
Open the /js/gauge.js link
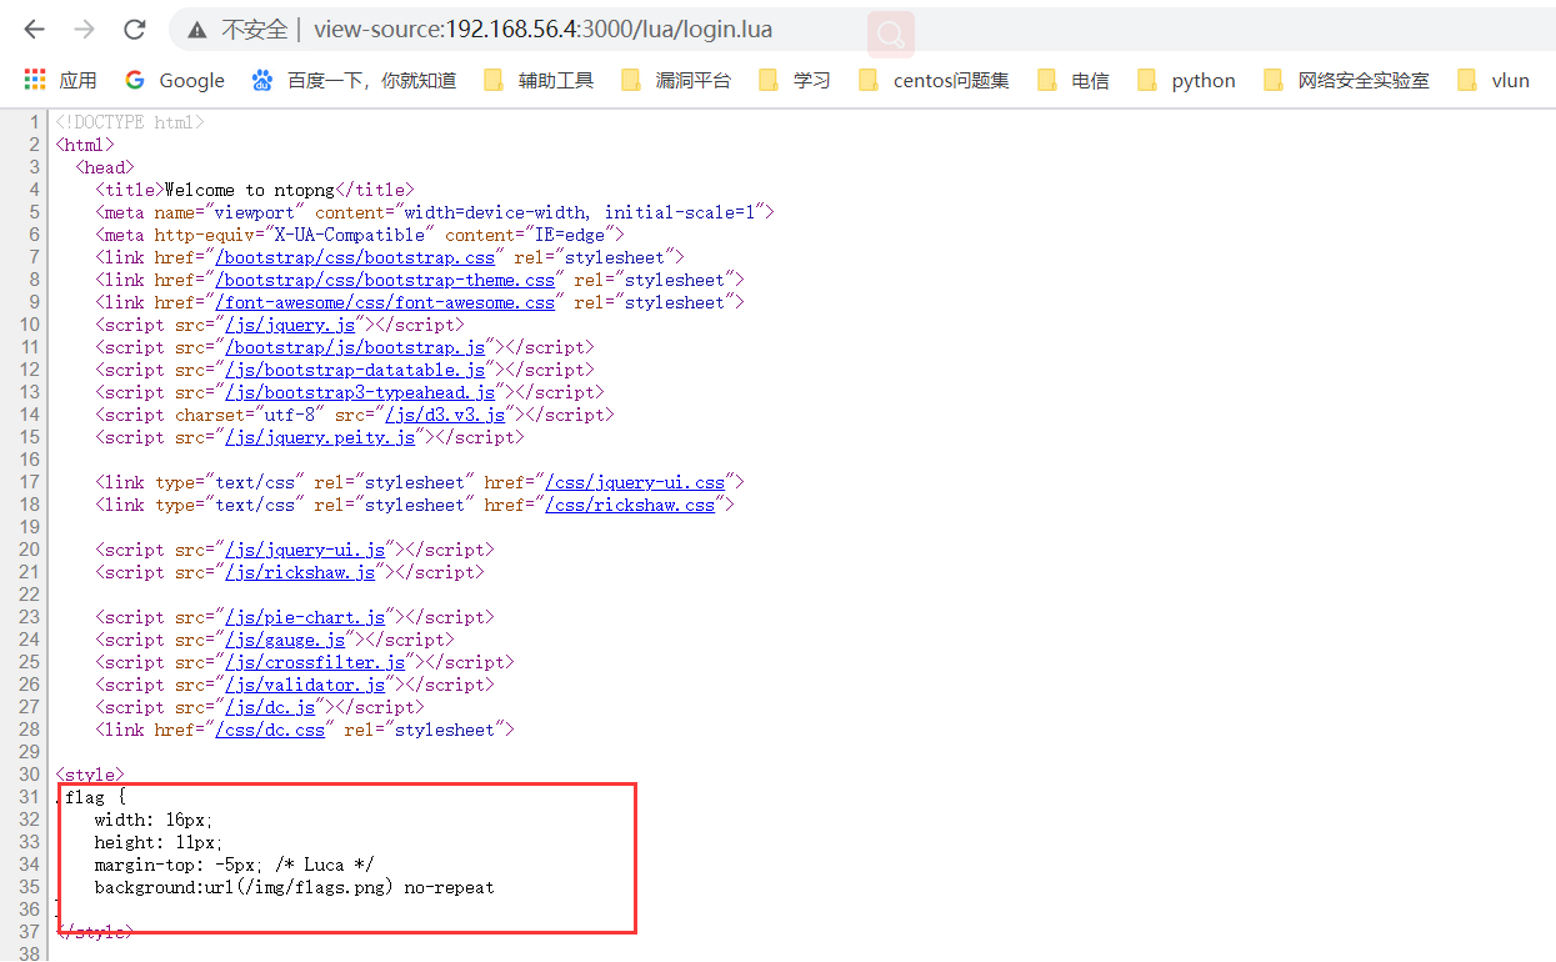285,640
